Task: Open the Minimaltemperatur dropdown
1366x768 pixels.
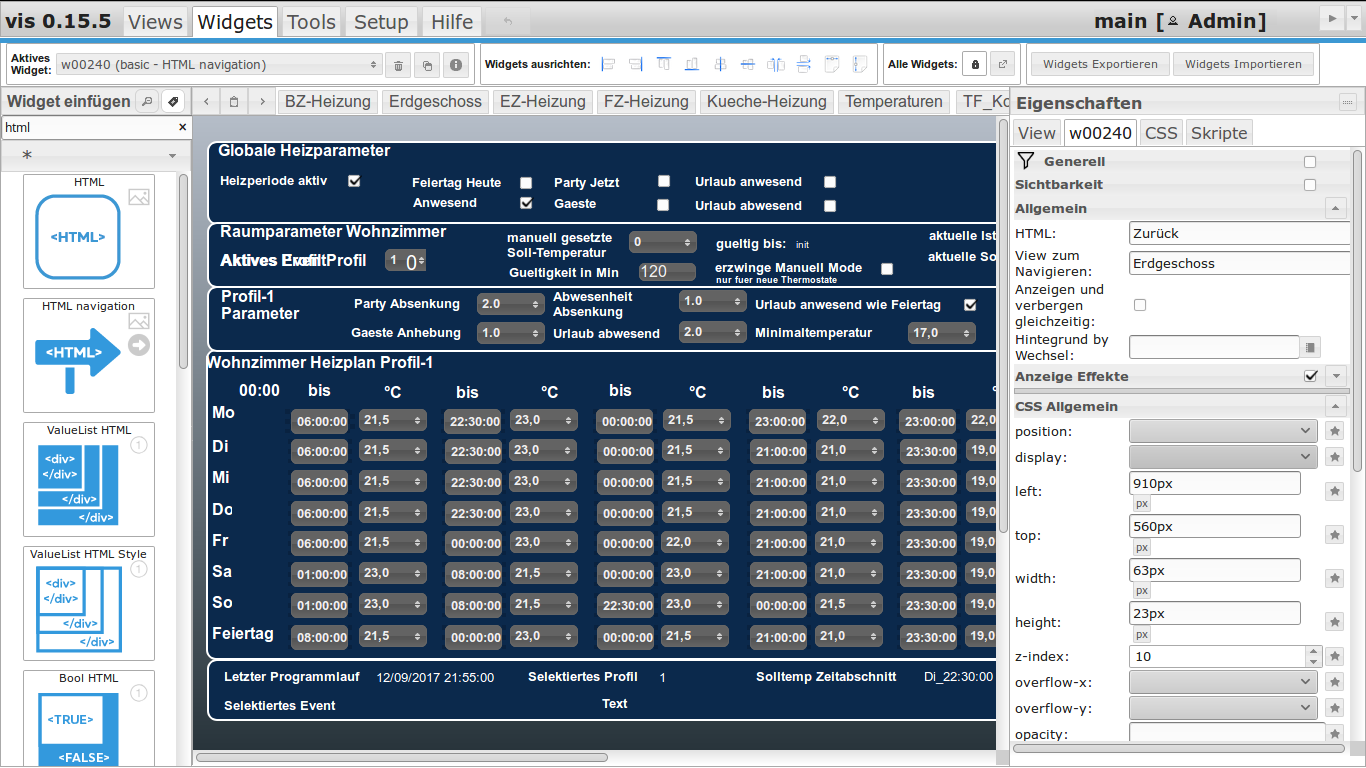Action: click(x=942, y=333)
